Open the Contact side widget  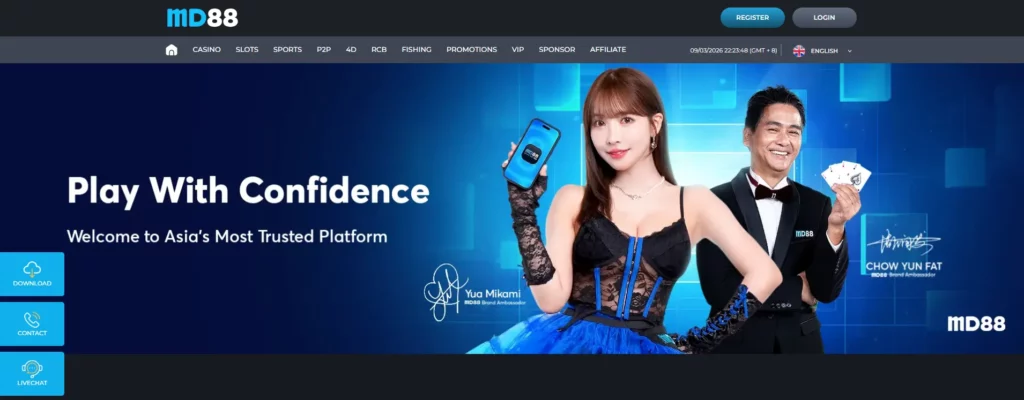click(x=32, y=324)
